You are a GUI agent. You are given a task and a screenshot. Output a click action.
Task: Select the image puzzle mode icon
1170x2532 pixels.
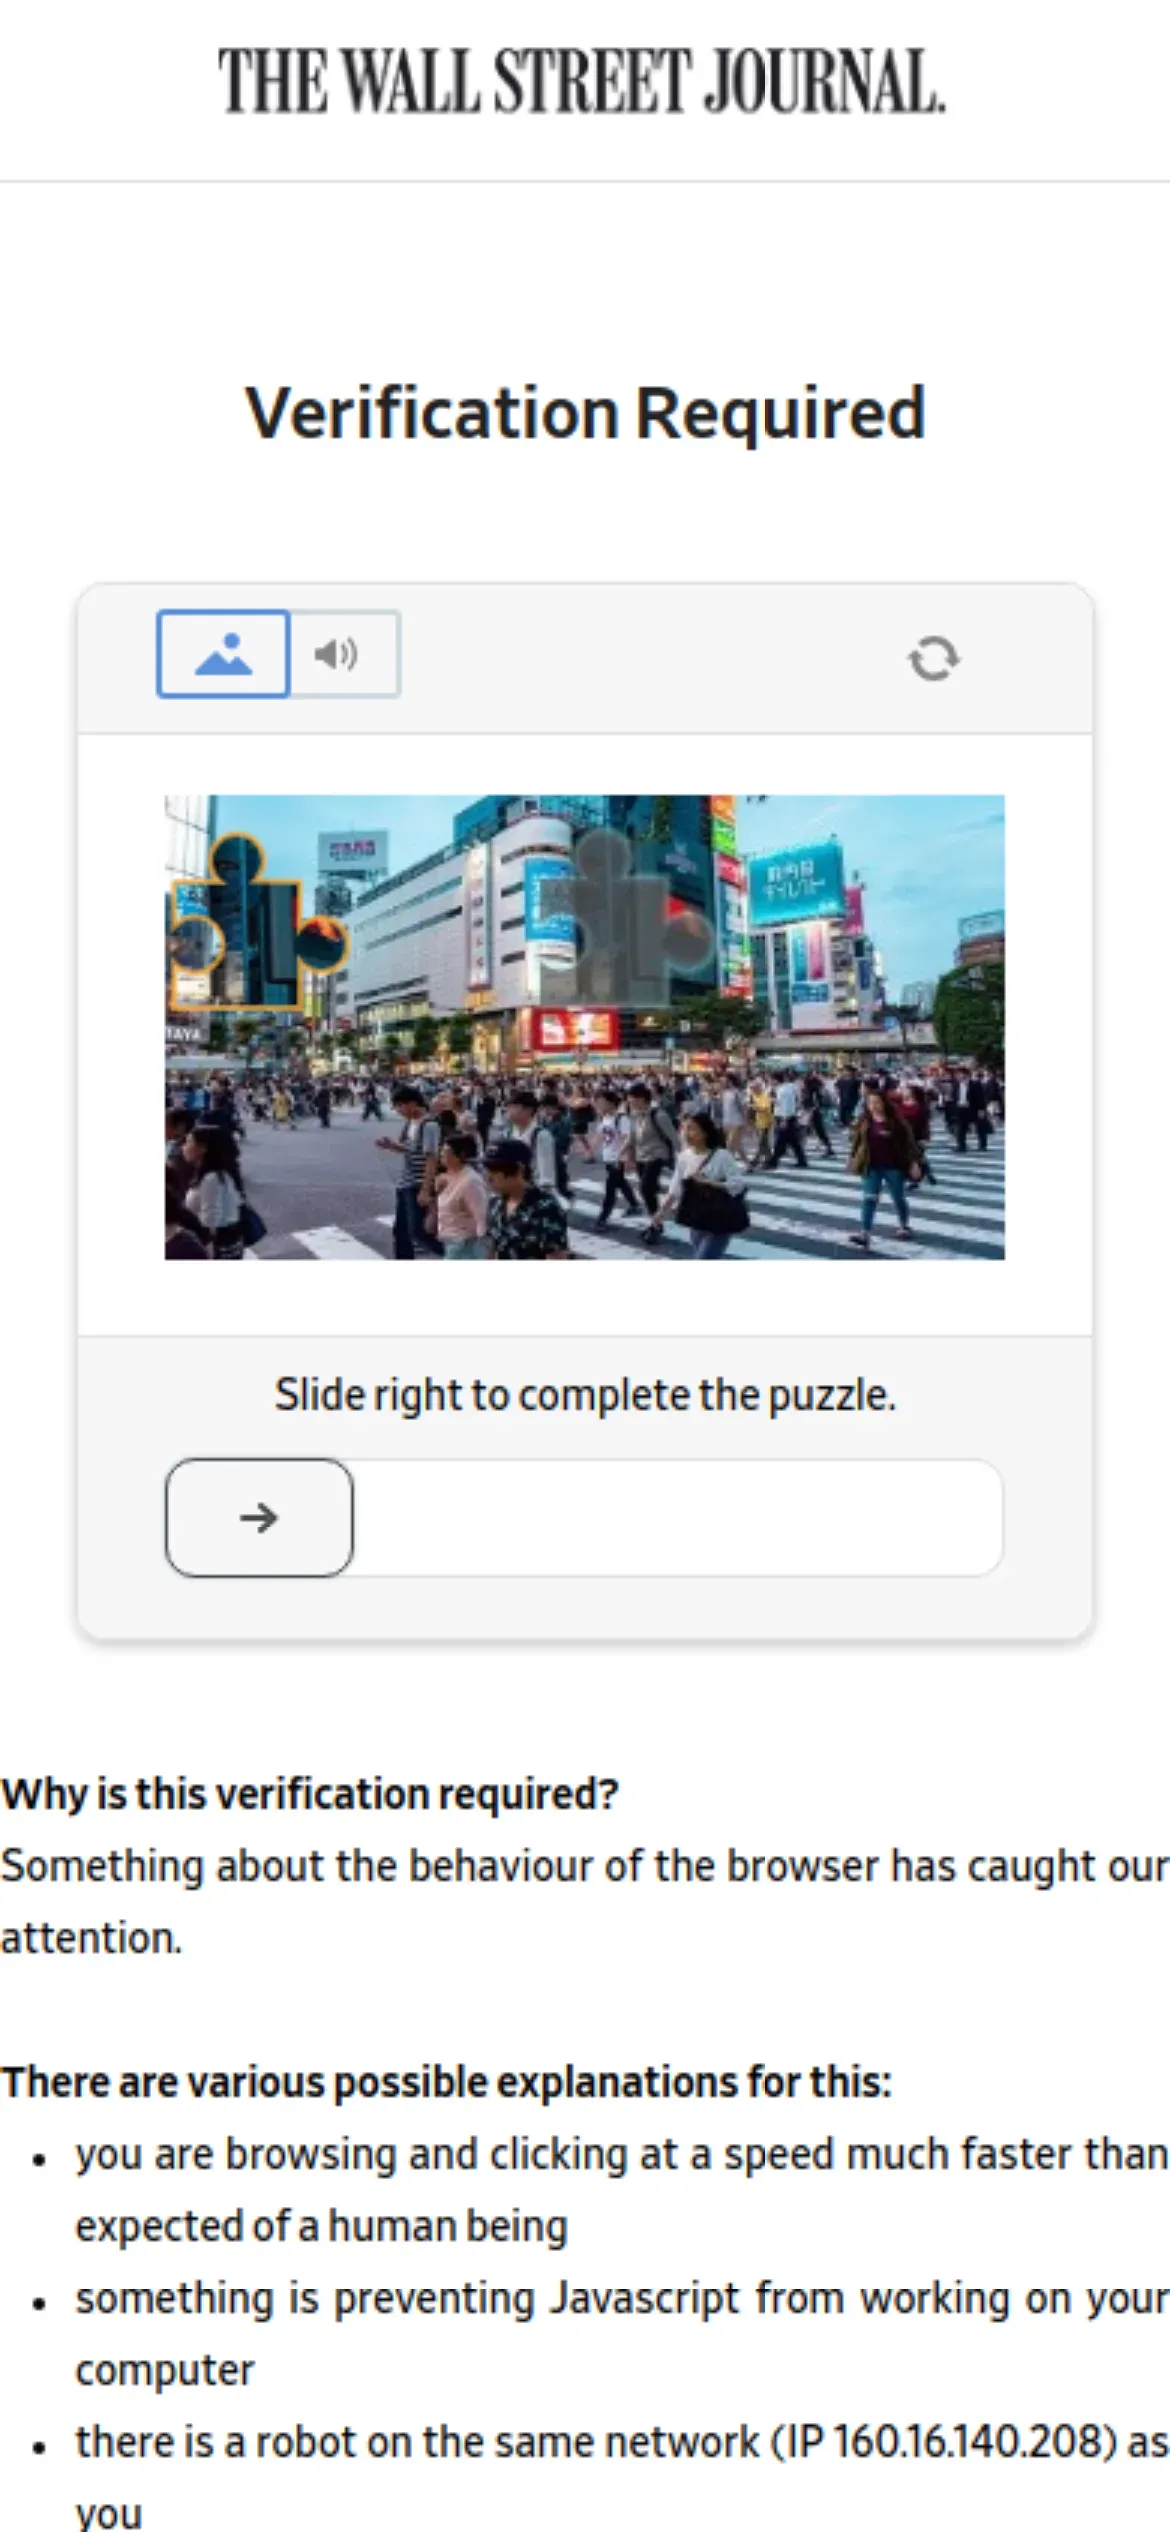pos(223,654)
